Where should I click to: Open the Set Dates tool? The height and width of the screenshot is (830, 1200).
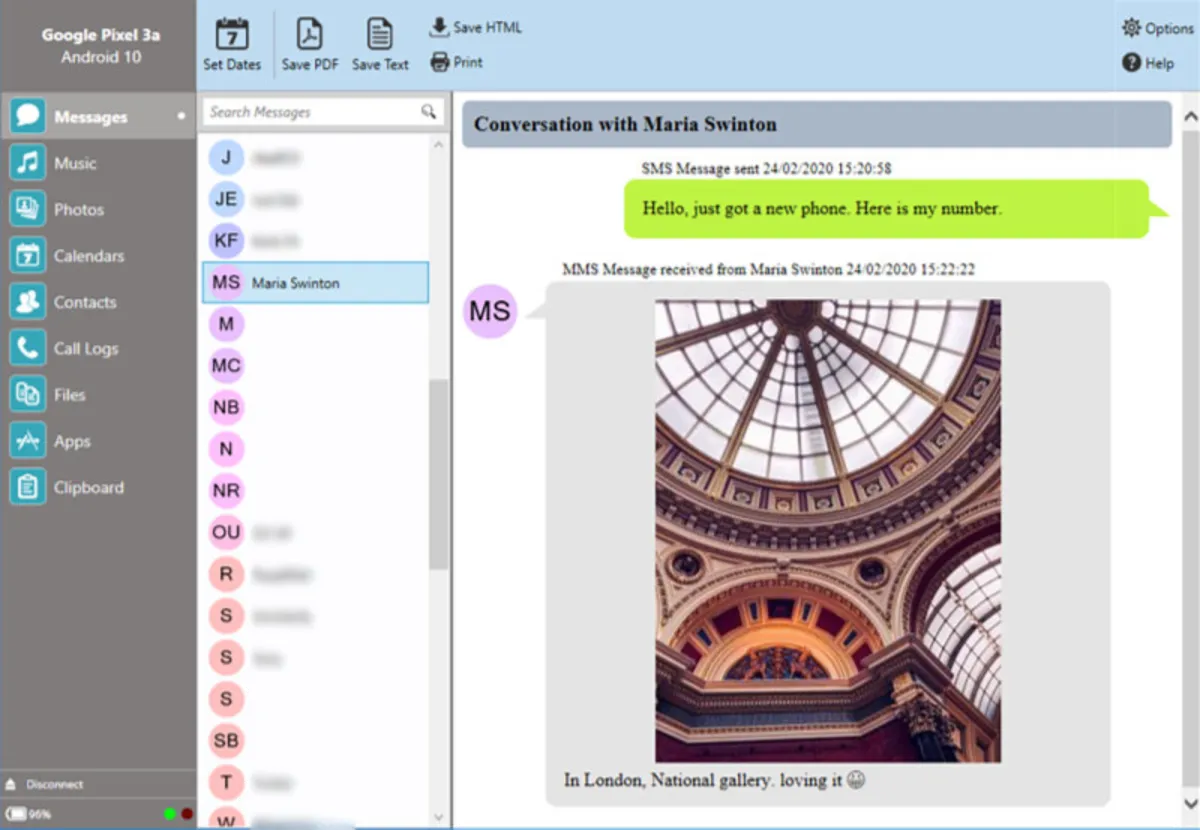(231, 44)
